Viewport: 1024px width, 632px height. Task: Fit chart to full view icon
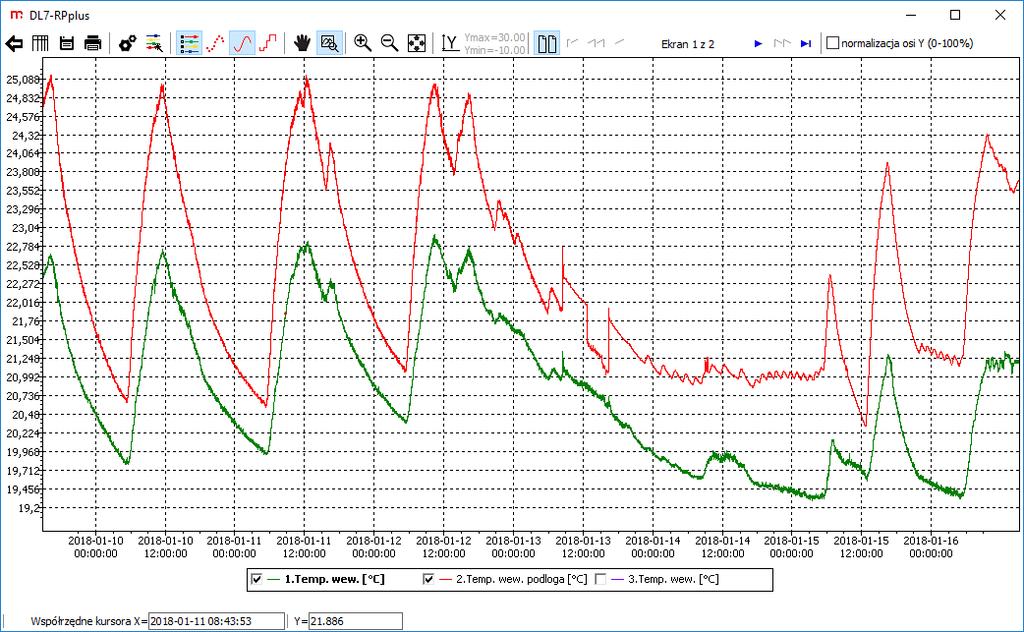point(416,44)
